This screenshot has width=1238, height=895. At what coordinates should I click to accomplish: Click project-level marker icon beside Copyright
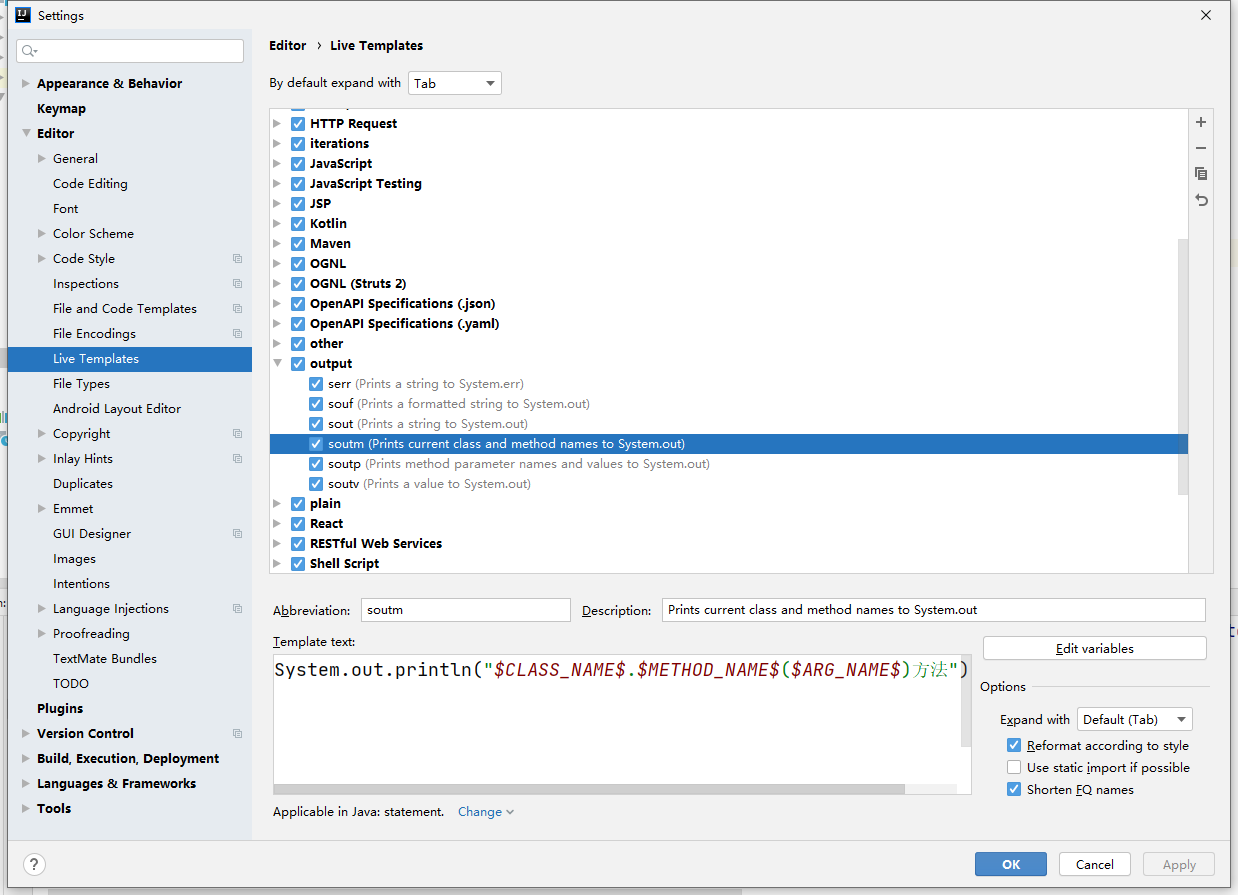237,434
